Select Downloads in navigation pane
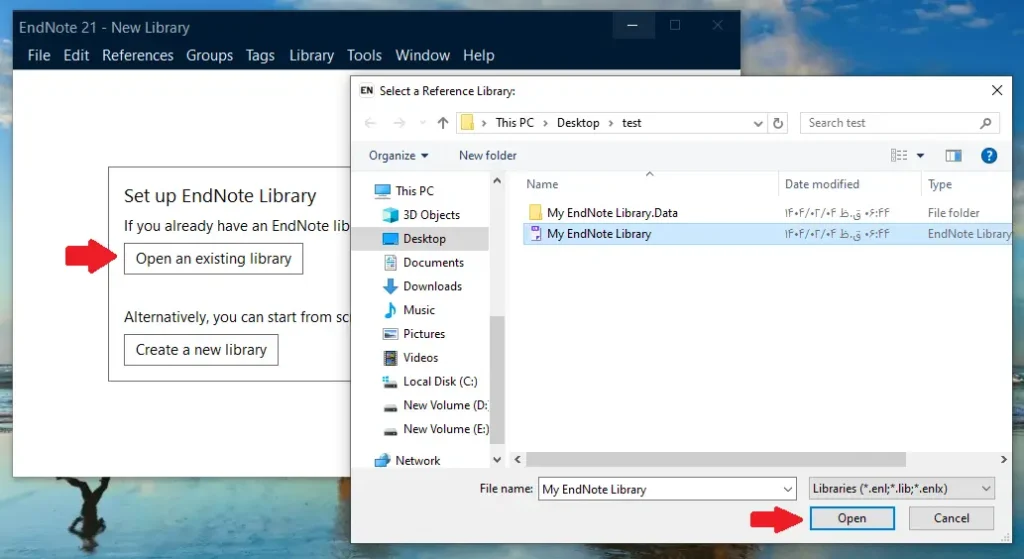Viewport: 1024px width, 559px height. [432, 286]
